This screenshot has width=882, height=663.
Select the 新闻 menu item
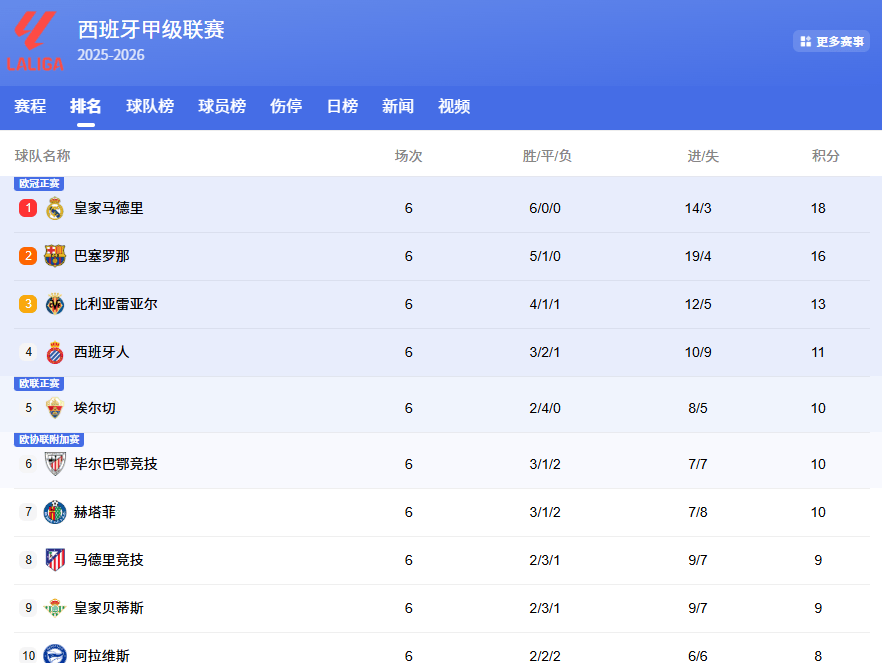[398, 106]
